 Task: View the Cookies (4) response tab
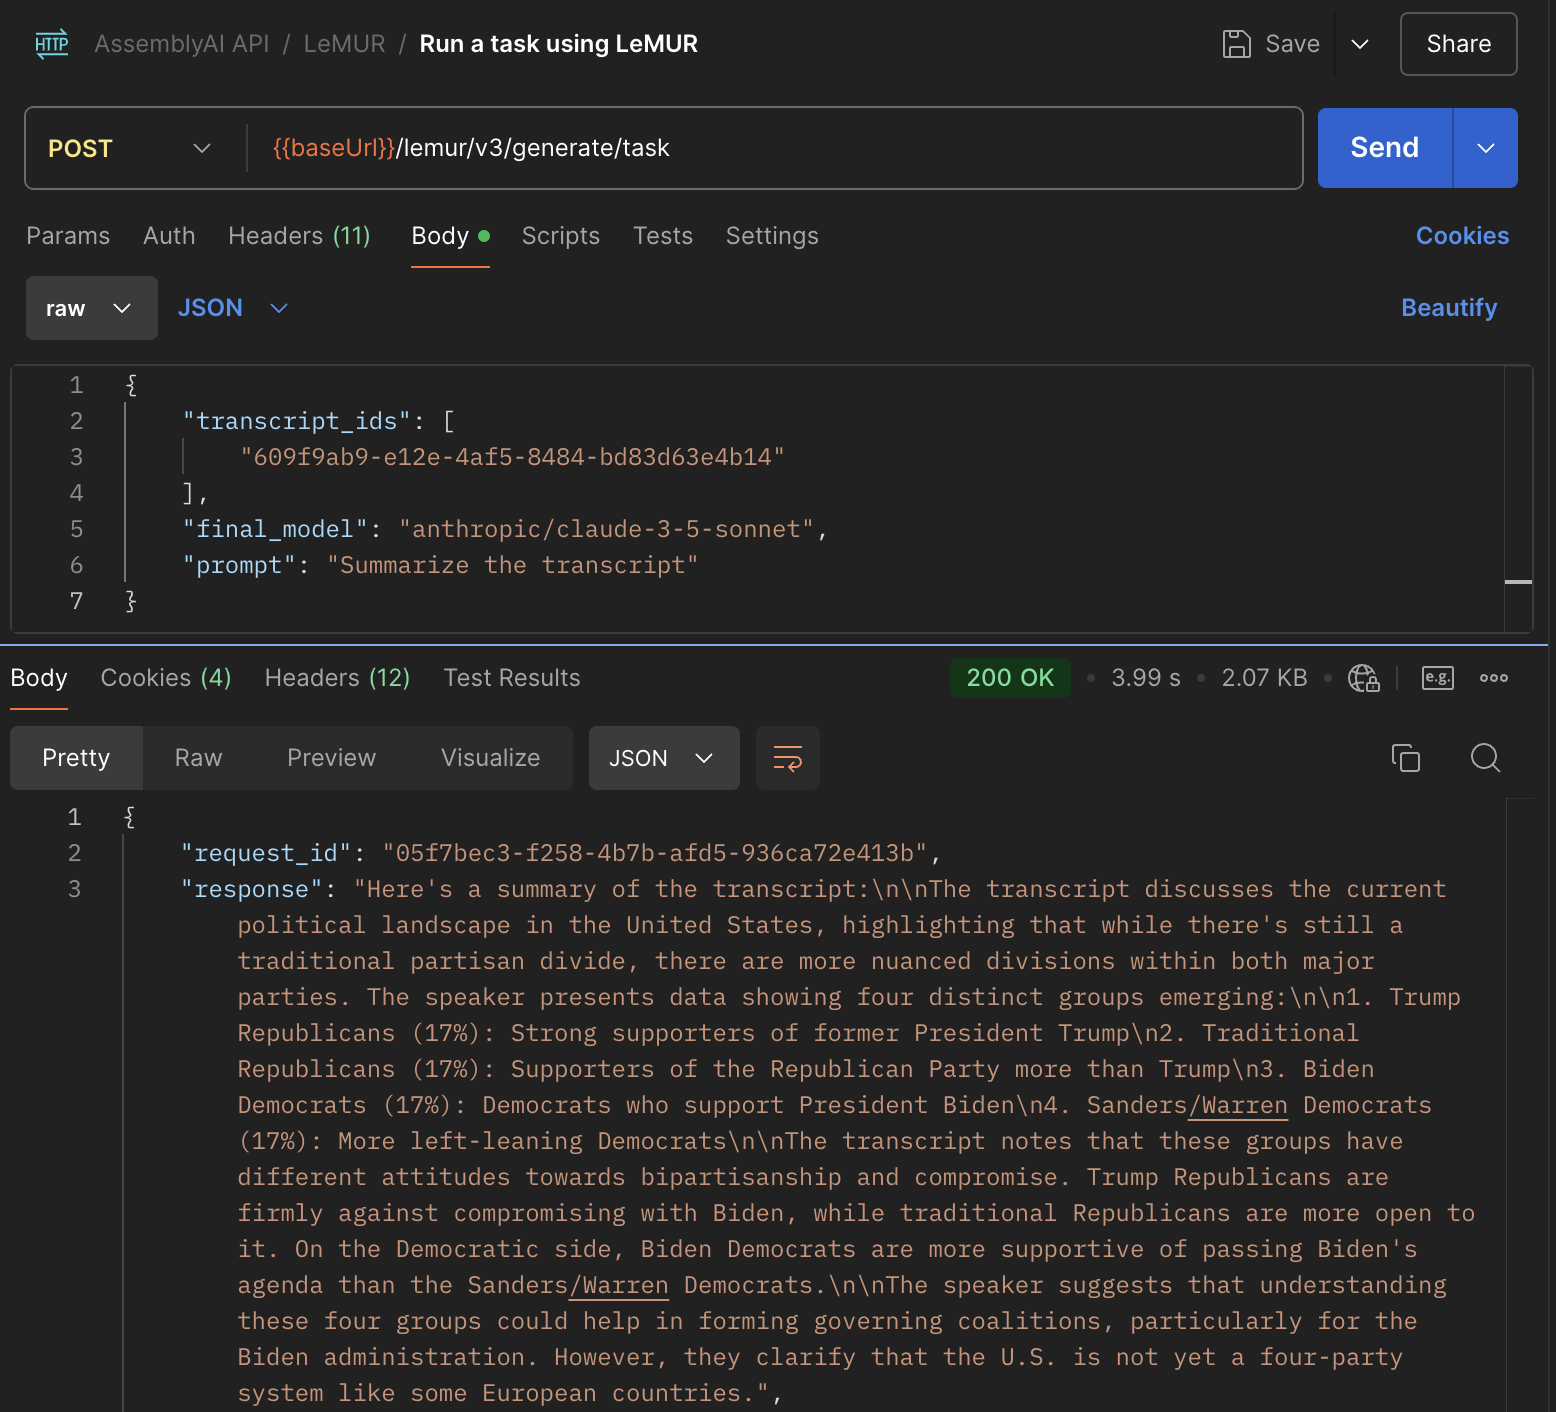click(x=165, y=677)
